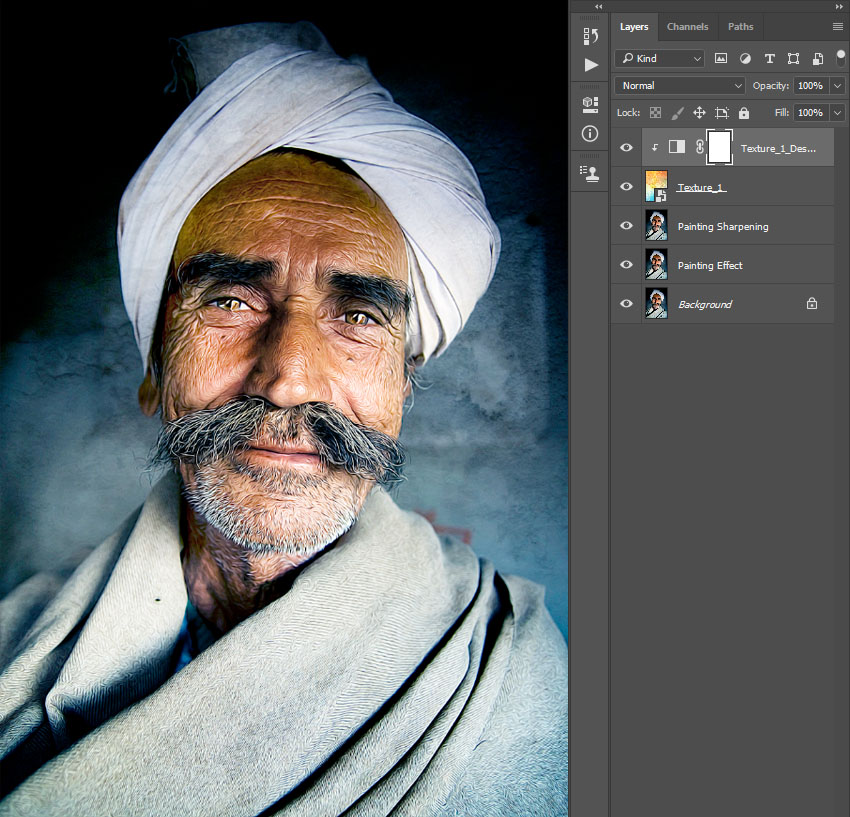The width and height of the screenshot is (850, 817).
Task: Open the Layers panel flyout menu
Action: coord(837,27)
